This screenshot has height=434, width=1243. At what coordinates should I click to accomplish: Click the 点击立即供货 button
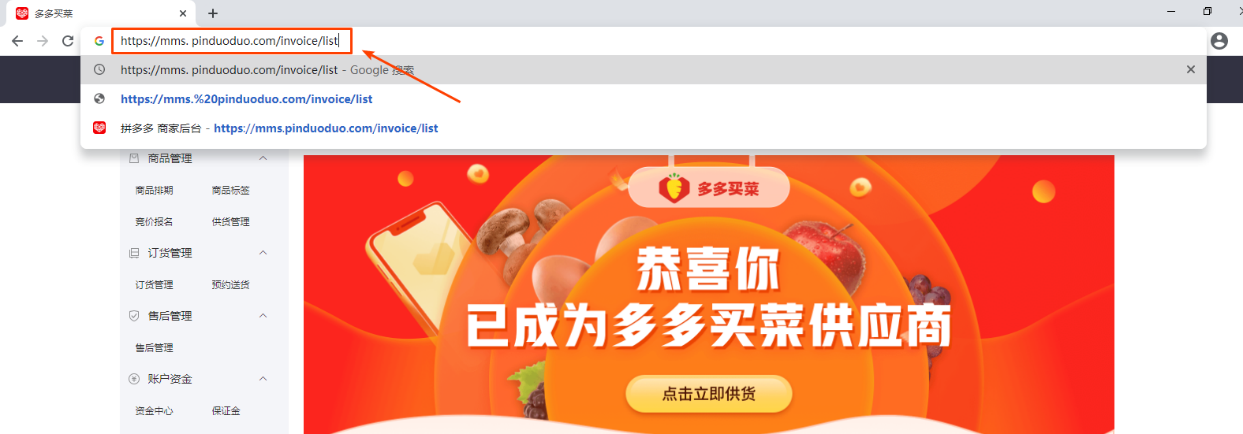coord(709,394)
